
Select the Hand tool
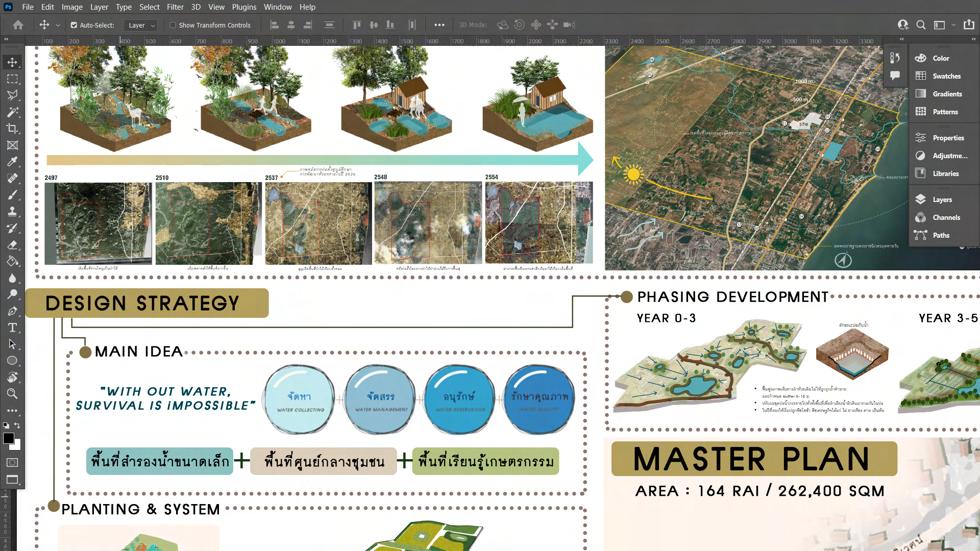(x=12, y=377)
